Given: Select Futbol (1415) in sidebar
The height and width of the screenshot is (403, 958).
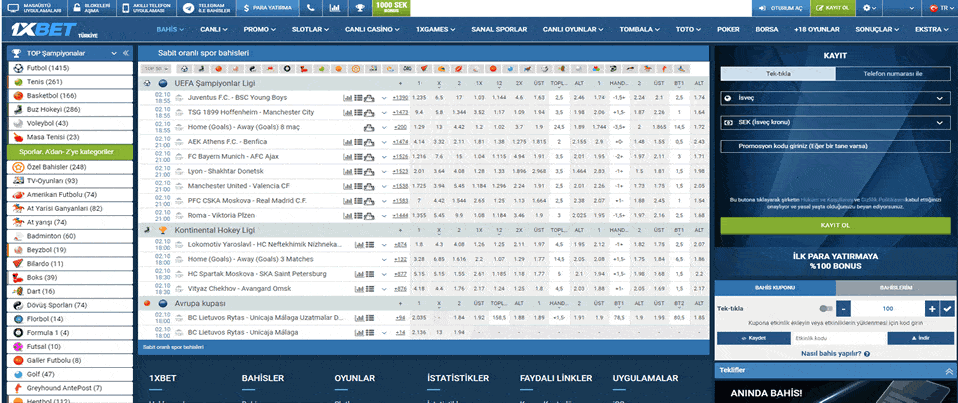Looking at the screenshot, I should point(71,68).
